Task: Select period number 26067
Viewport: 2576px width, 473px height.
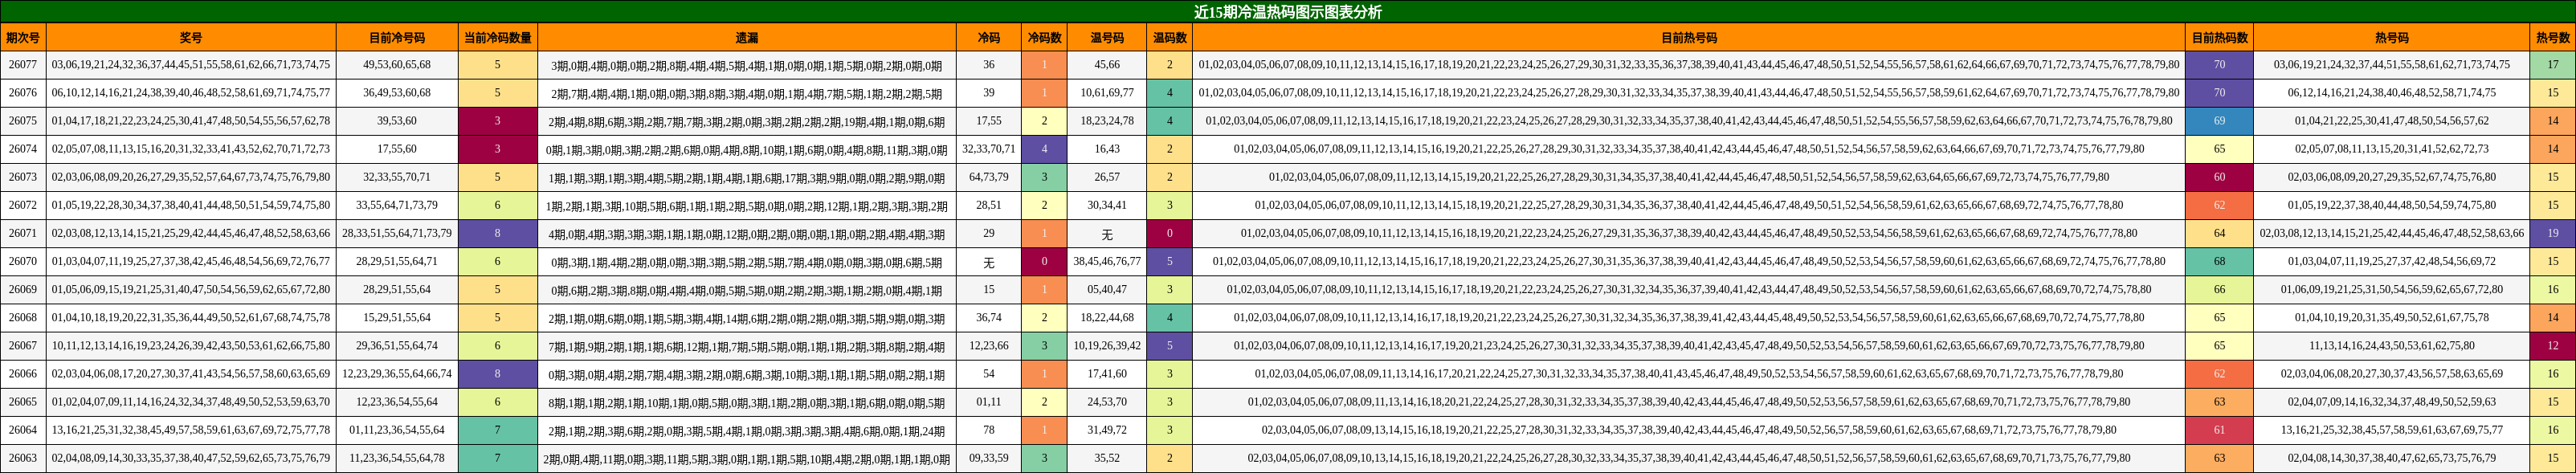Action: click(23, 345)
